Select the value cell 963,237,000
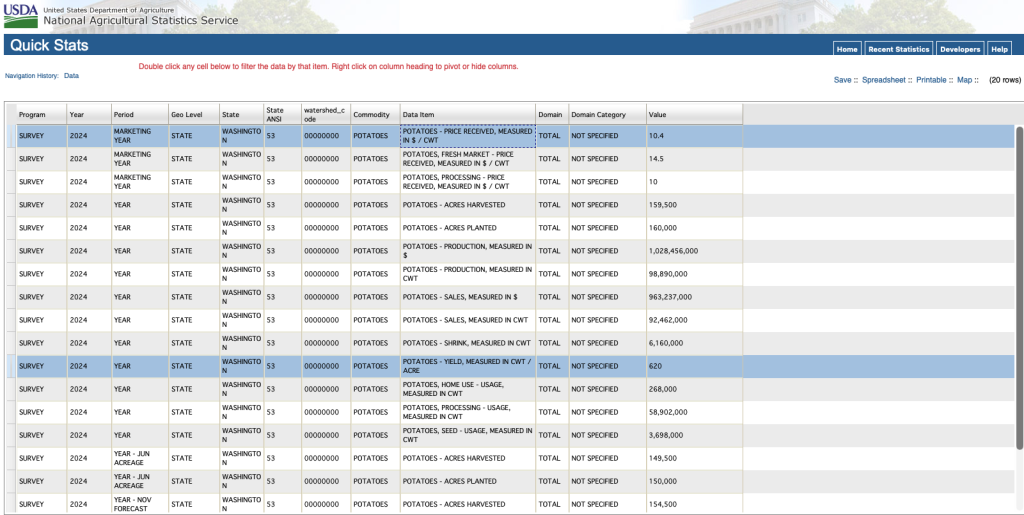The width and height of the screenshot is (1024, 515). coord(694,297)
